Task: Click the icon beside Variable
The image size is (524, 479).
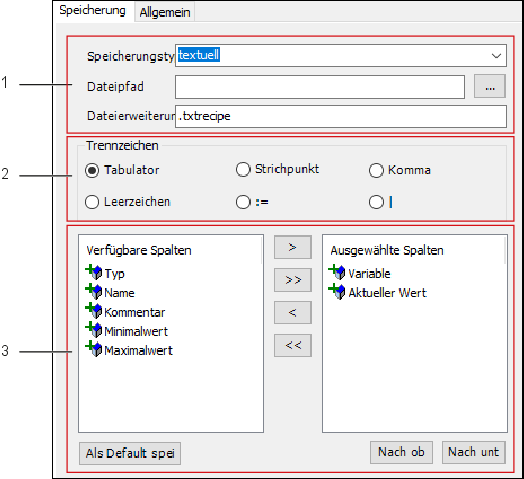Action: click(337, 272)
